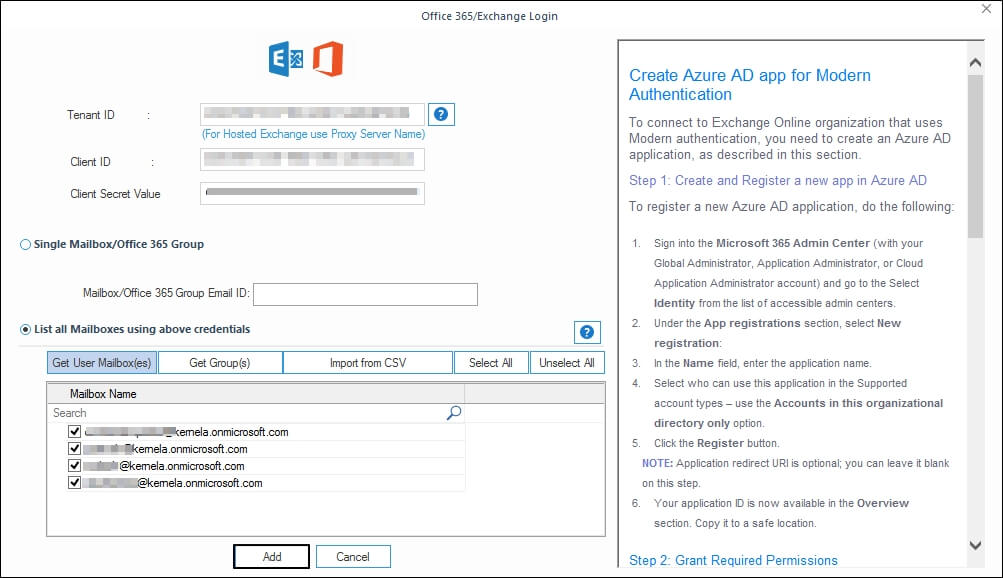1003x578 pixels.
Task: Focus the Tenant ID input field
Action: (x=312, y=114)
